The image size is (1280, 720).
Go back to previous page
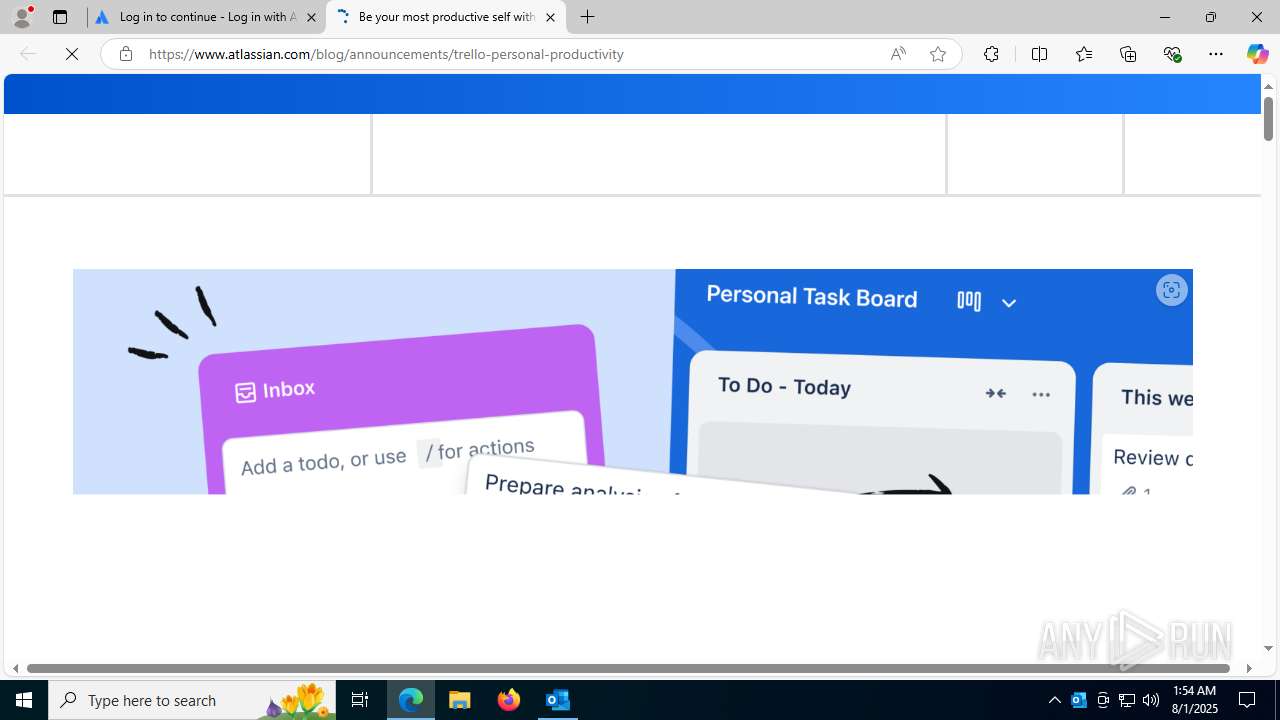coord(28,54)
